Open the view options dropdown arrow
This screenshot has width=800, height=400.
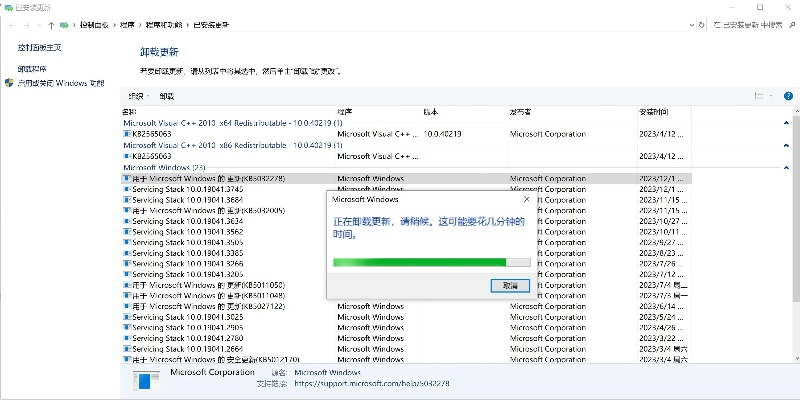(x=771, y=96)
